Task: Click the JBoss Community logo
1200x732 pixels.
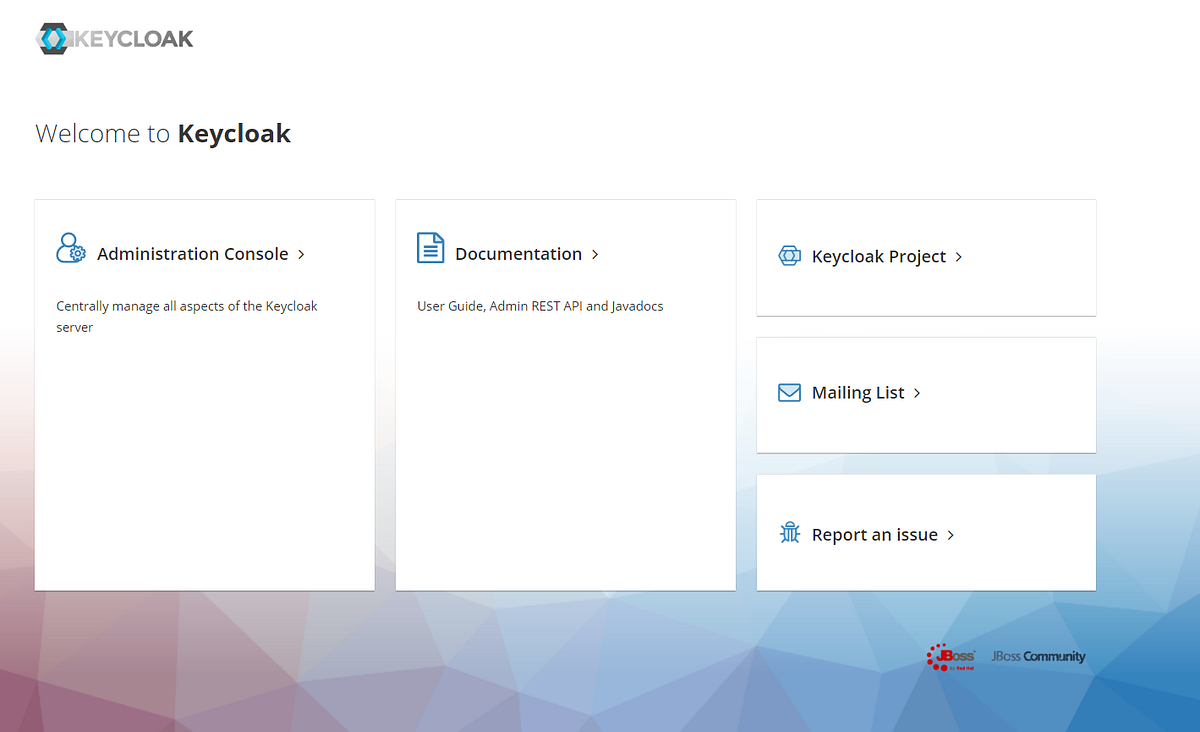Action: point(1037,656)
